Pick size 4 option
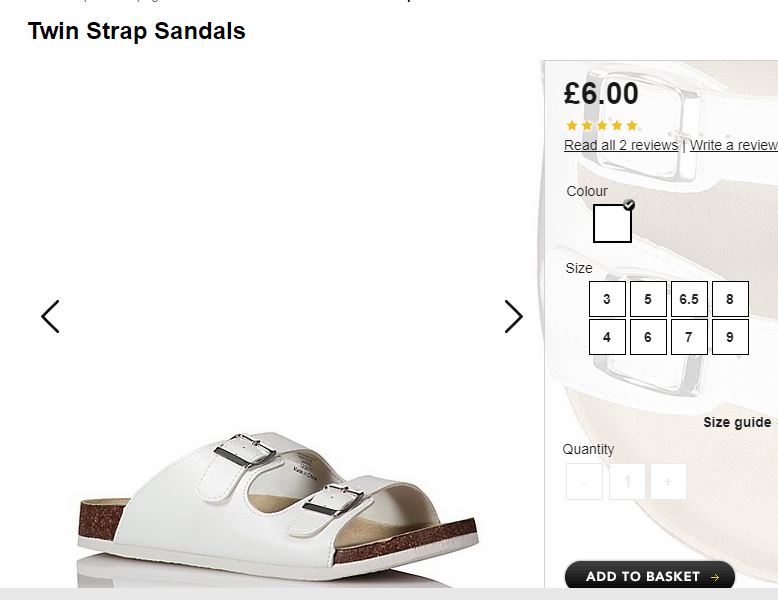 point(607,337)
